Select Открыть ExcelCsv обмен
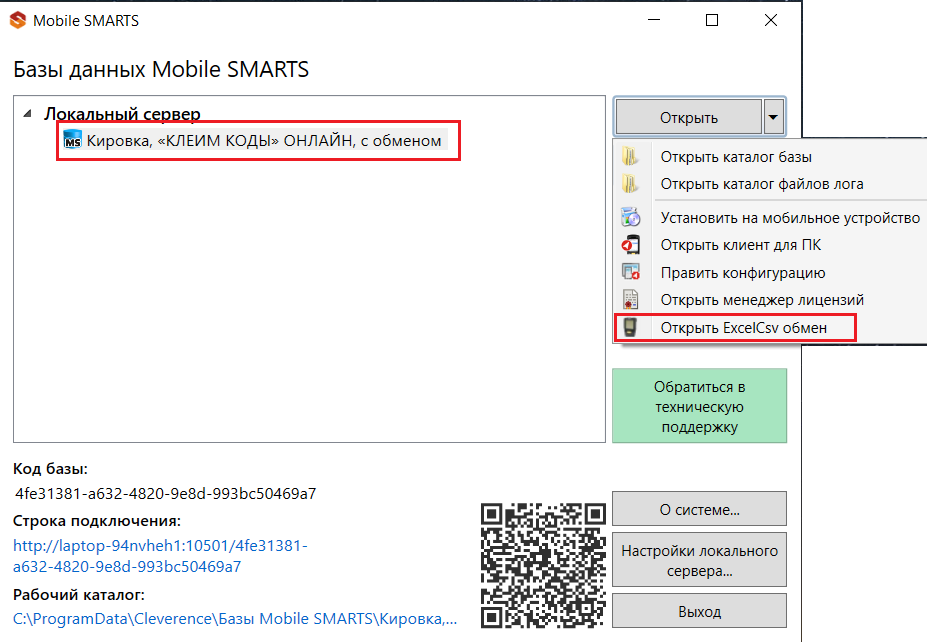The height and width of the screenshot is (642, 927). tap(744, 328)
